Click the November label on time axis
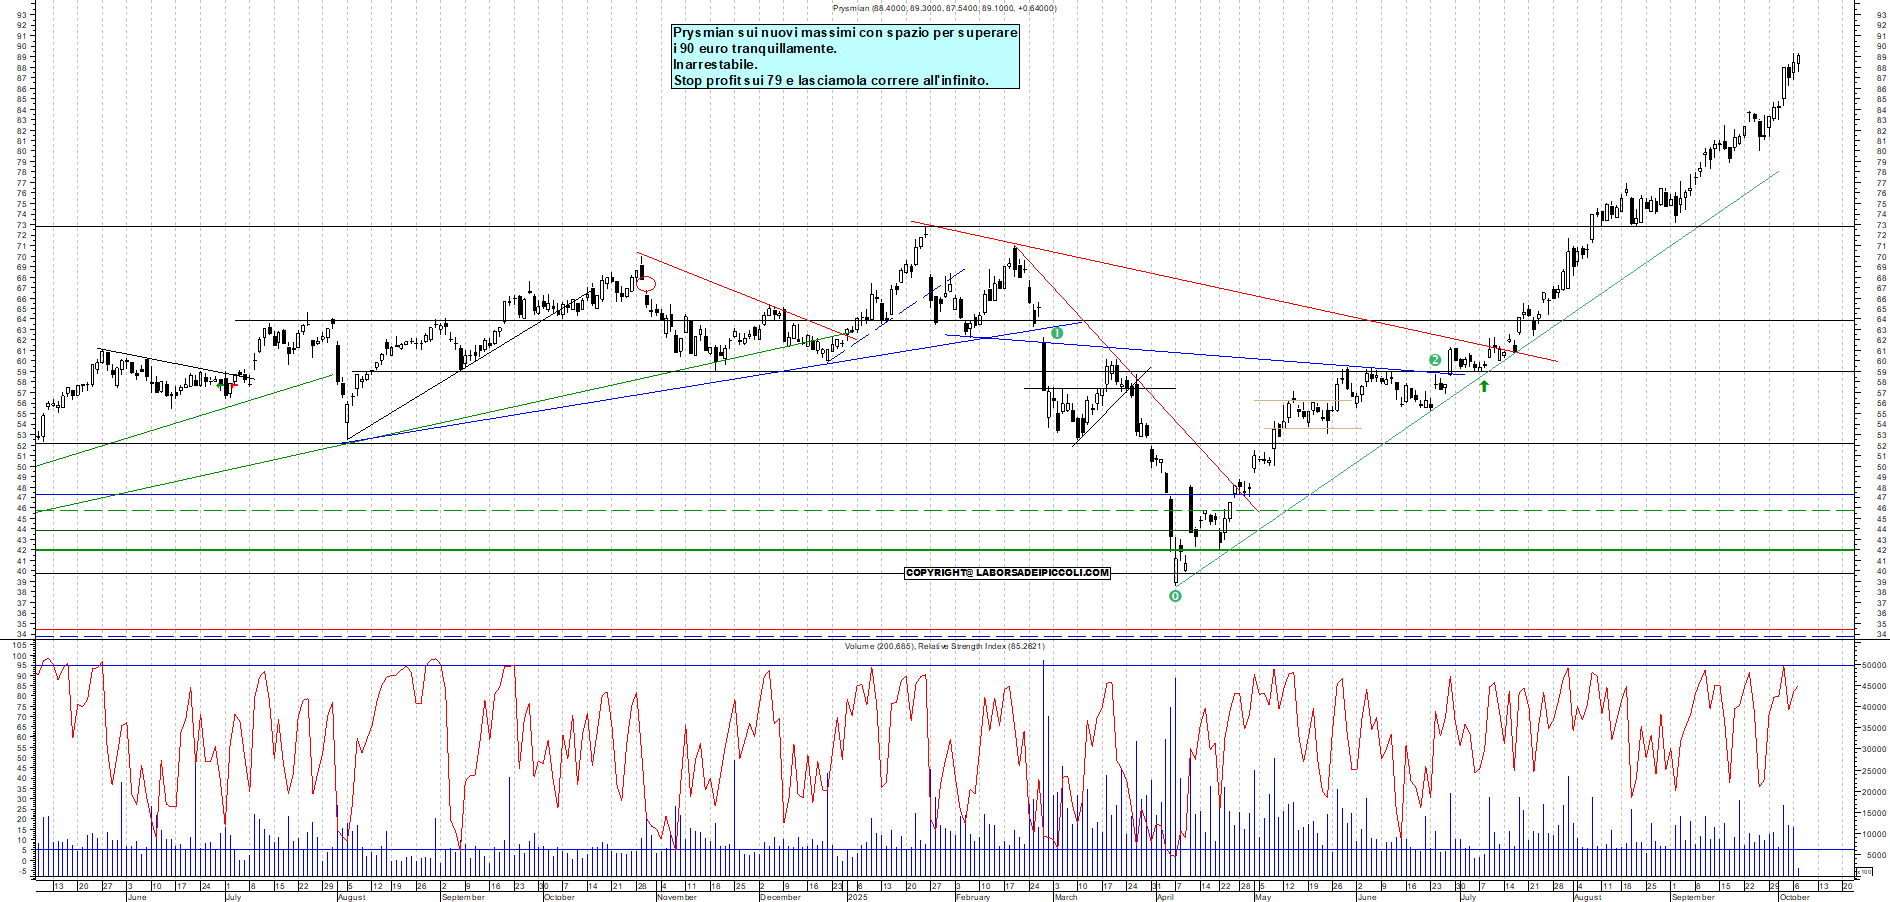The width and height of the screenshot is (1890, 902). tap(677, 897)
